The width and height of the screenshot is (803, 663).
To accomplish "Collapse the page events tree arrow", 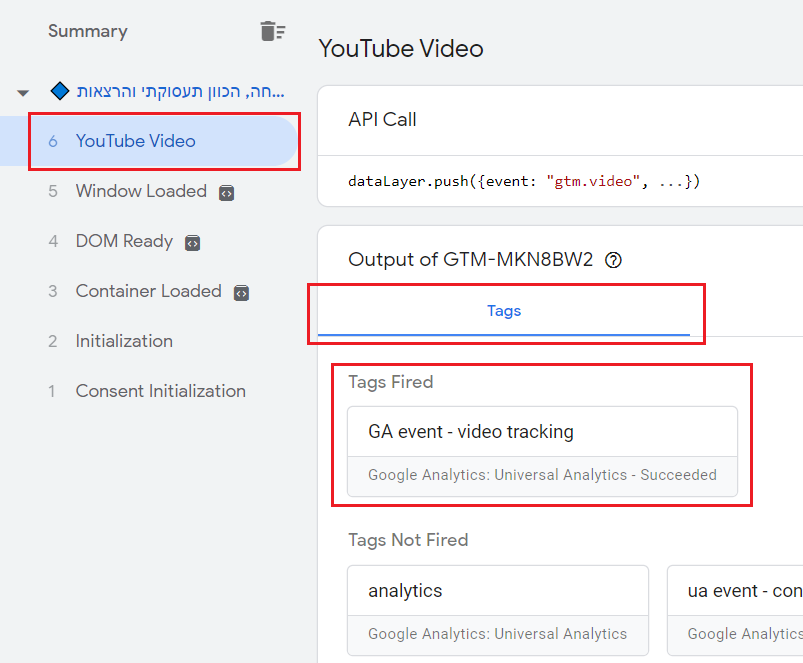I will pyautogui.click(x=23, y=93).
